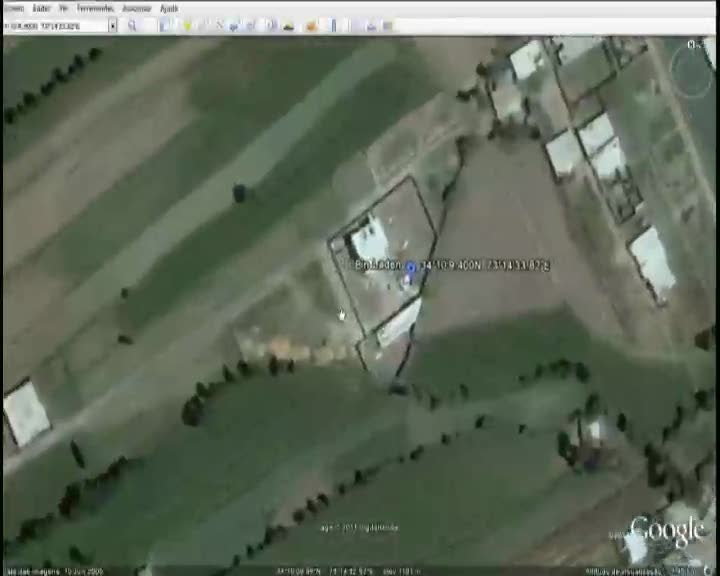Expand the search field dropdown arrow
The image size is (720, 576).
pos(112,25)
